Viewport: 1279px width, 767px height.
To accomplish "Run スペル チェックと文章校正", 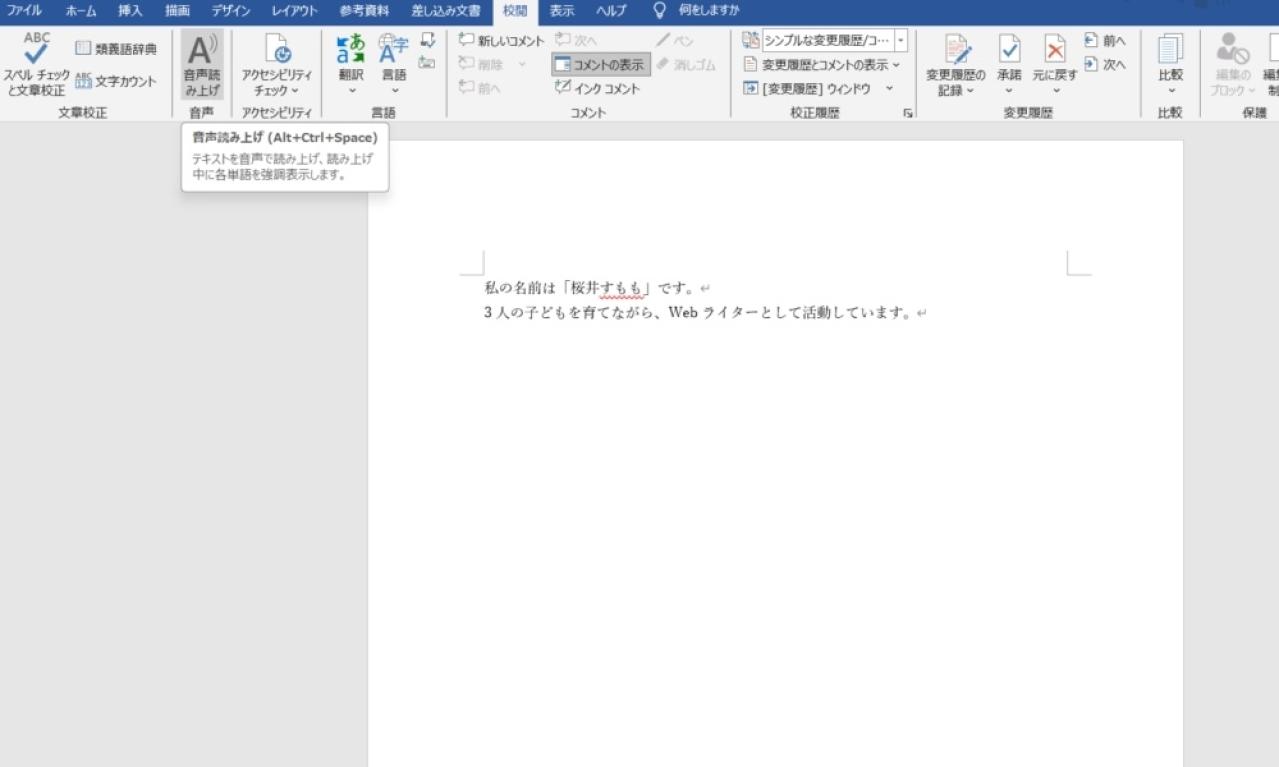I will (x=36, y=65).
